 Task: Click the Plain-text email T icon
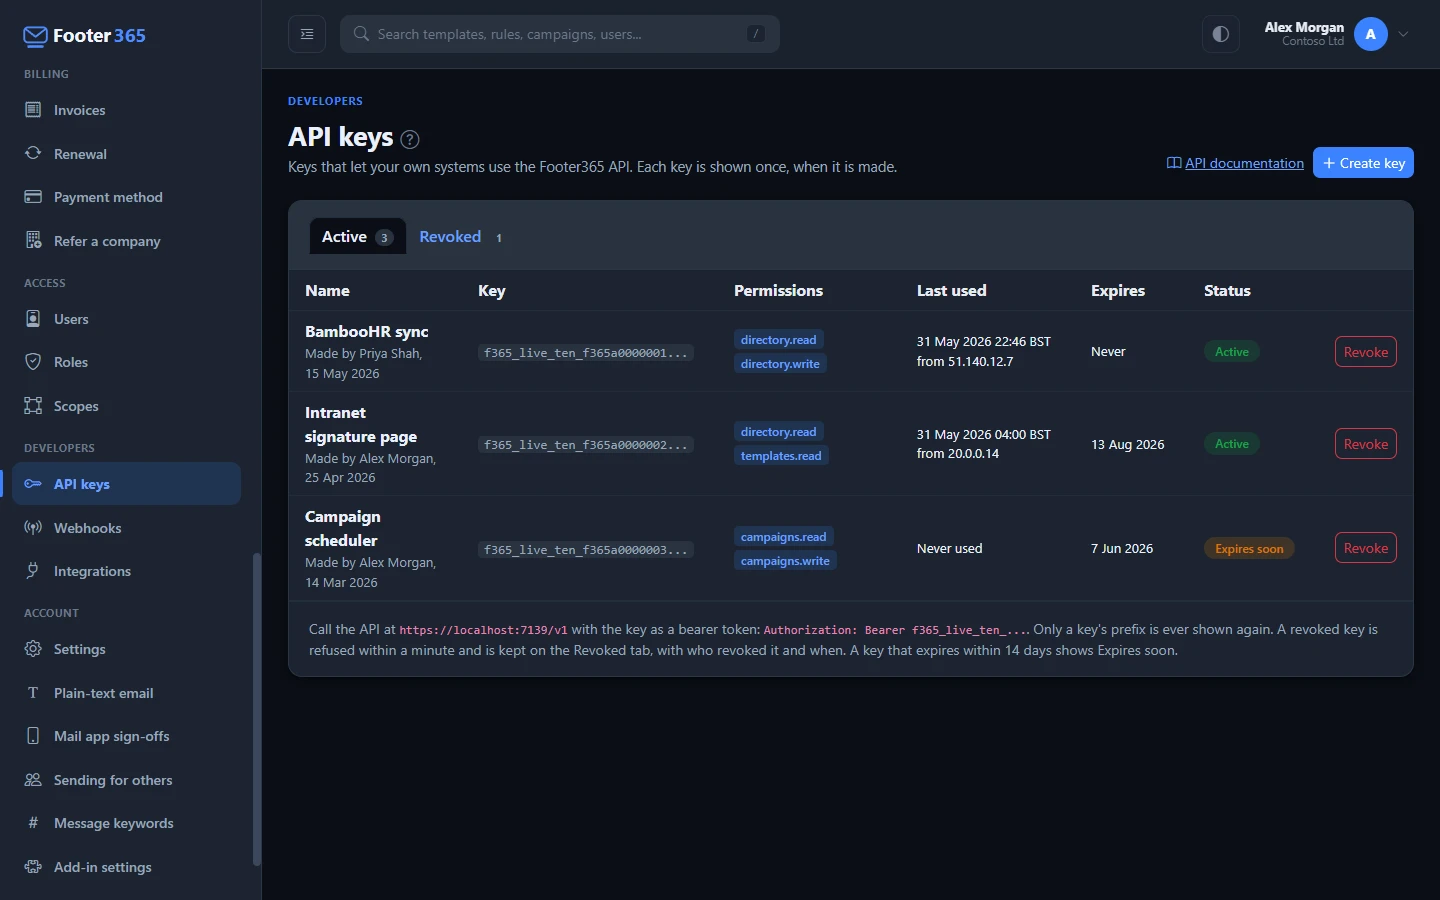33,693
